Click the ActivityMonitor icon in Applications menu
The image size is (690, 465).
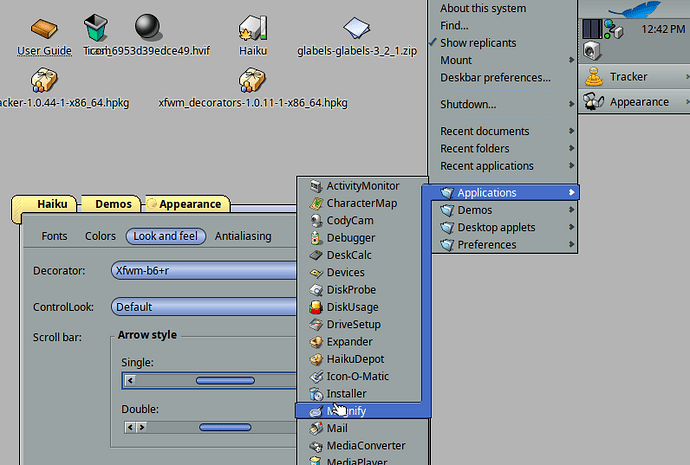pos(316,186)
